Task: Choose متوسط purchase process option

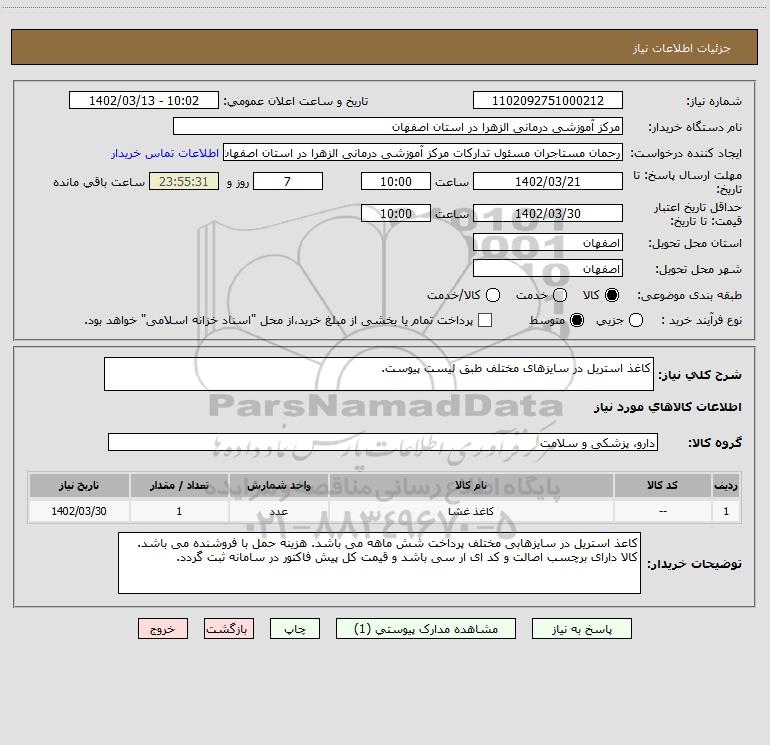Action: point(577,320)
